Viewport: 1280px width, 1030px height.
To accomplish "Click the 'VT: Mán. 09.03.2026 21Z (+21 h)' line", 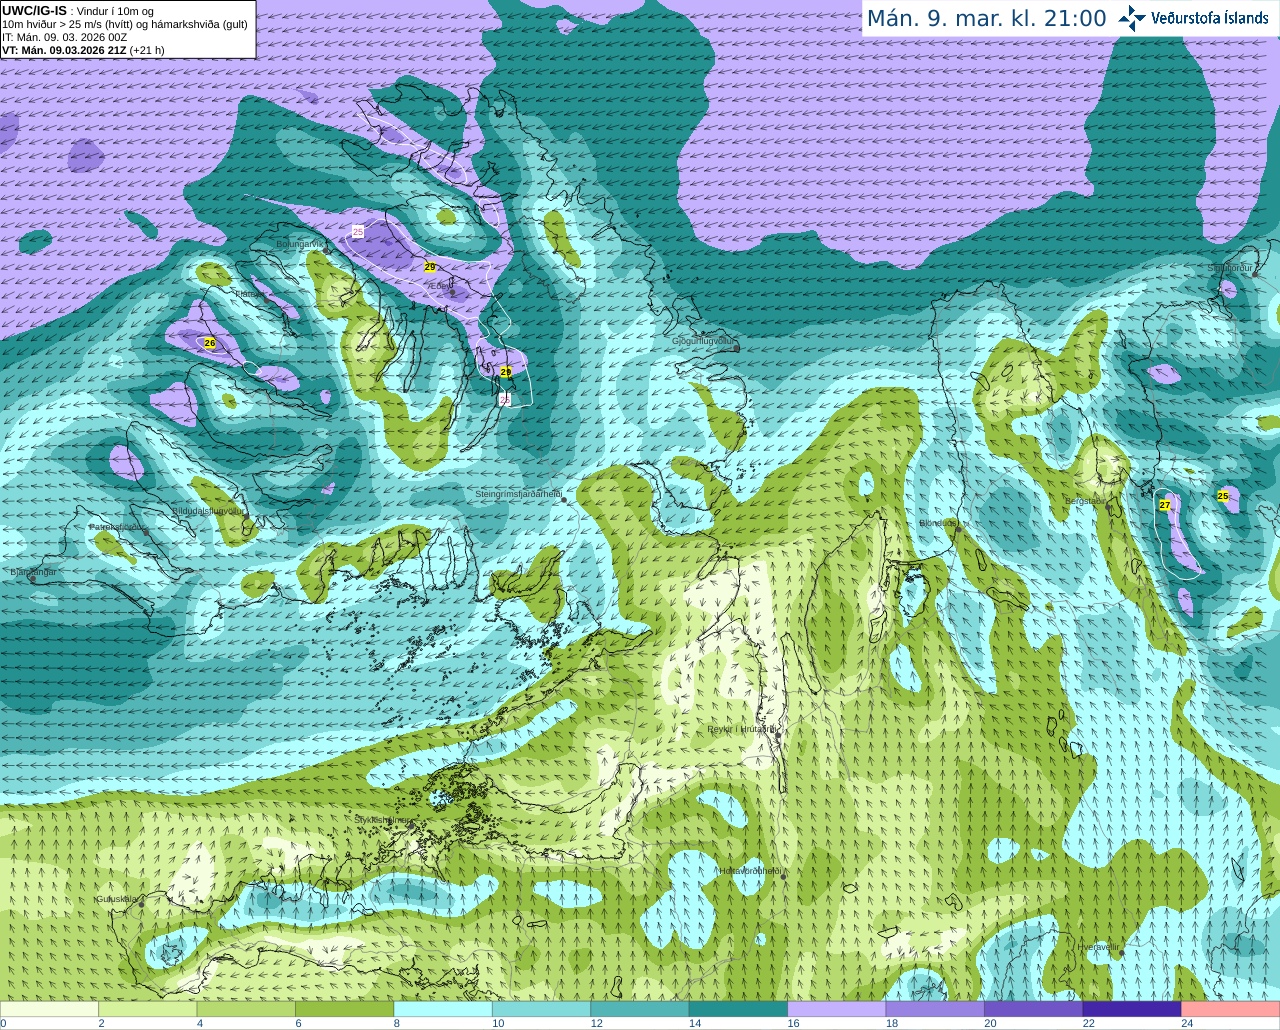I will point(83,50).
